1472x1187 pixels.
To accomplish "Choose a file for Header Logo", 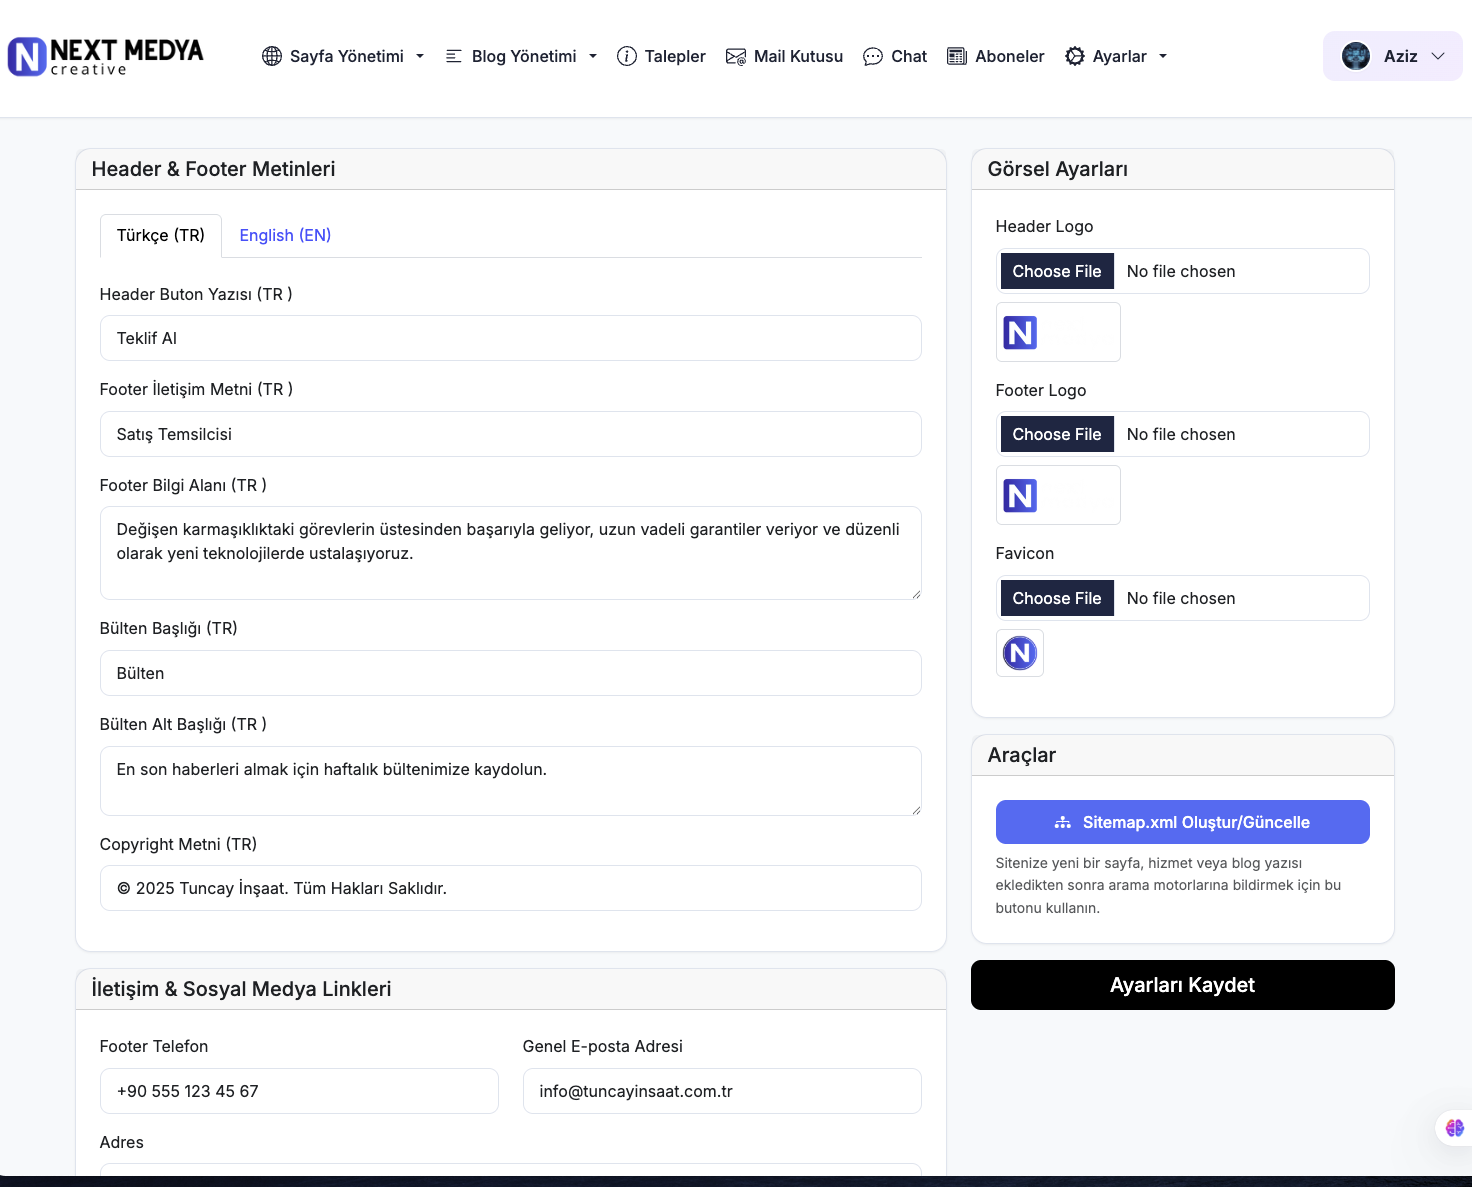I will pyautogui.click(x=1057, y=272).
